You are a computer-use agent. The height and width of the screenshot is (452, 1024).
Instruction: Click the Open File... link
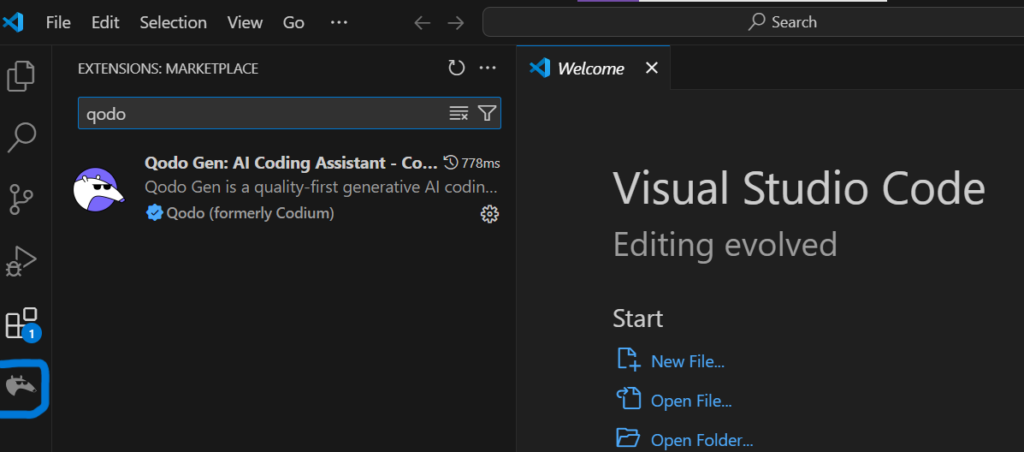point(691,400)
